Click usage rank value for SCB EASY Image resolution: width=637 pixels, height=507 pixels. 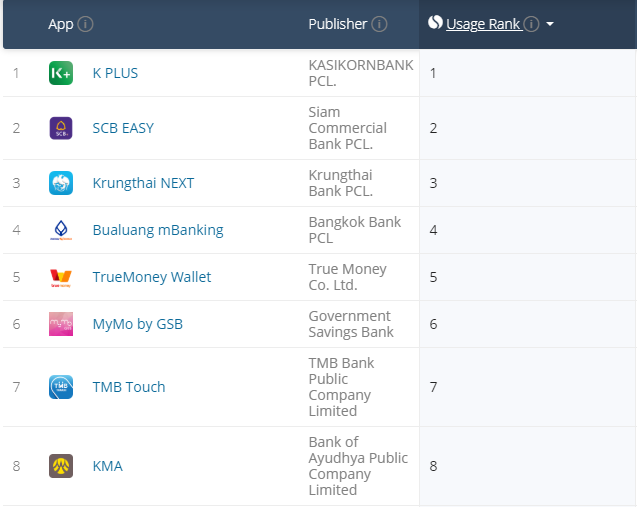433,128
